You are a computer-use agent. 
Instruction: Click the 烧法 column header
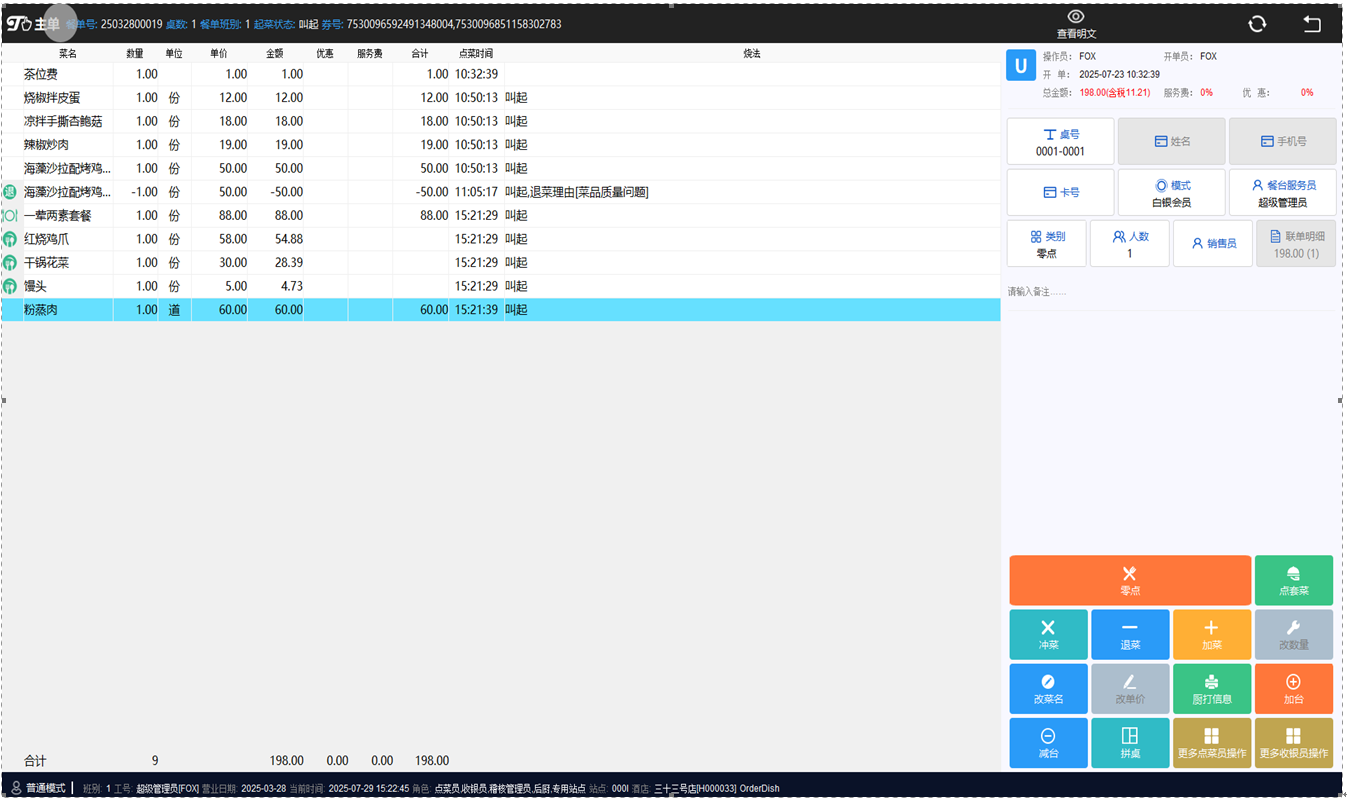(x=752, y=53)
